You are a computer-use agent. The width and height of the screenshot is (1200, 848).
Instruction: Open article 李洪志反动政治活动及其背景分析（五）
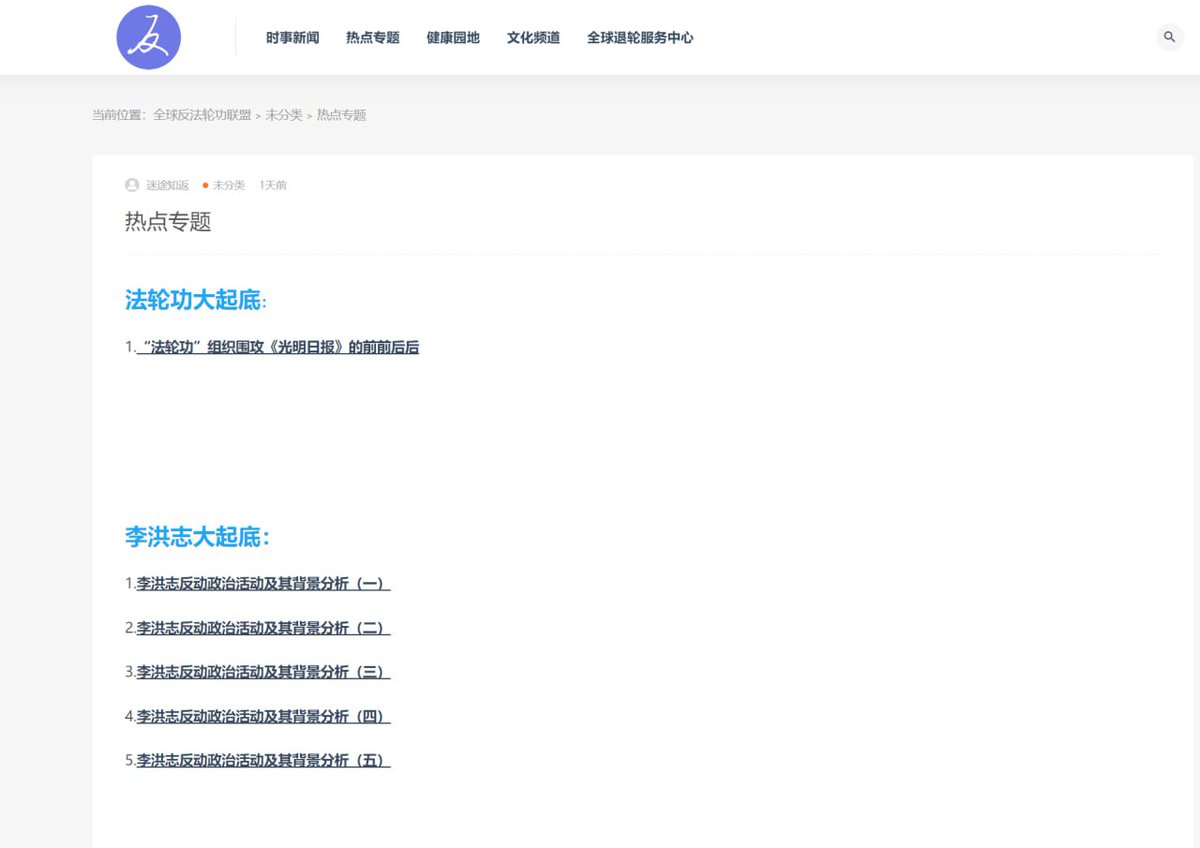coord(263,760)
